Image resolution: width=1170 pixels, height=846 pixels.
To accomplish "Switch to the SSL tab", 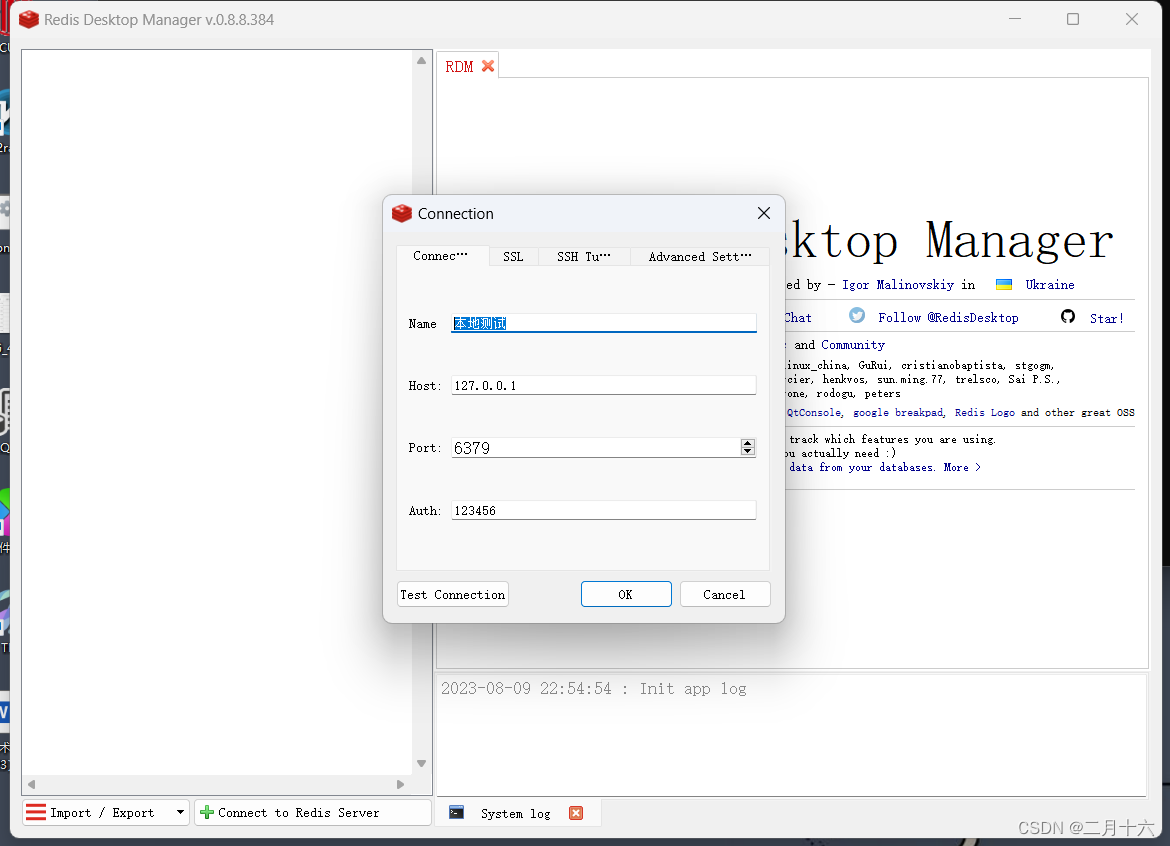I will pos(513,257).
